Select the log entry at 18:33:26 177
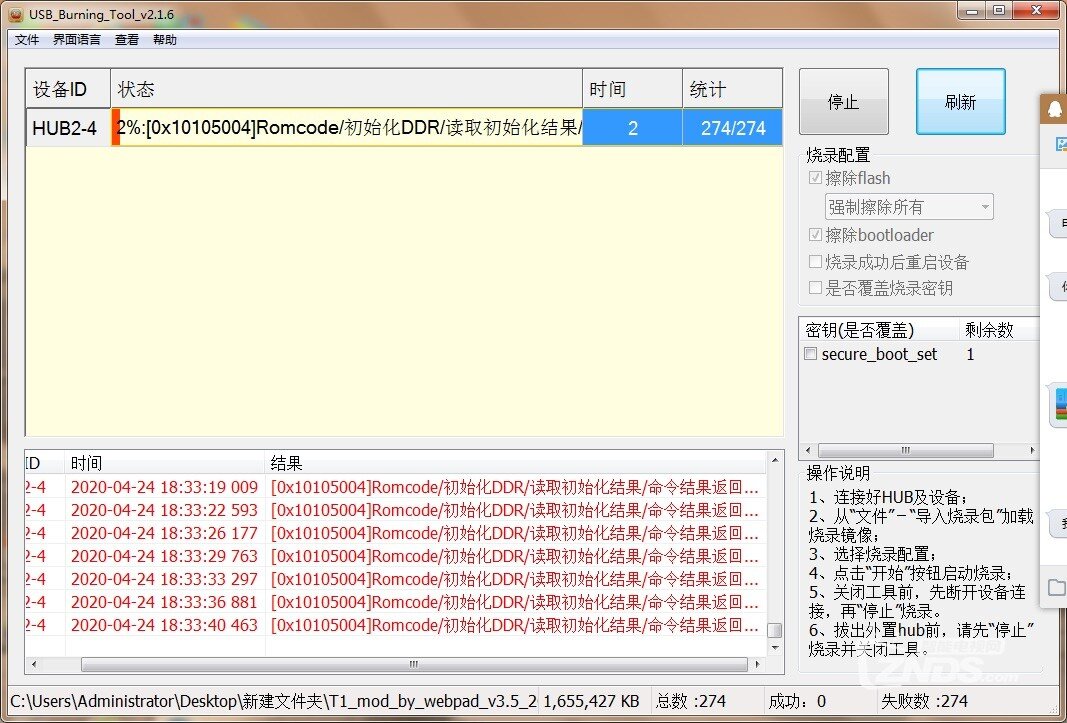Screen dimensions: 1067x723 395,533
